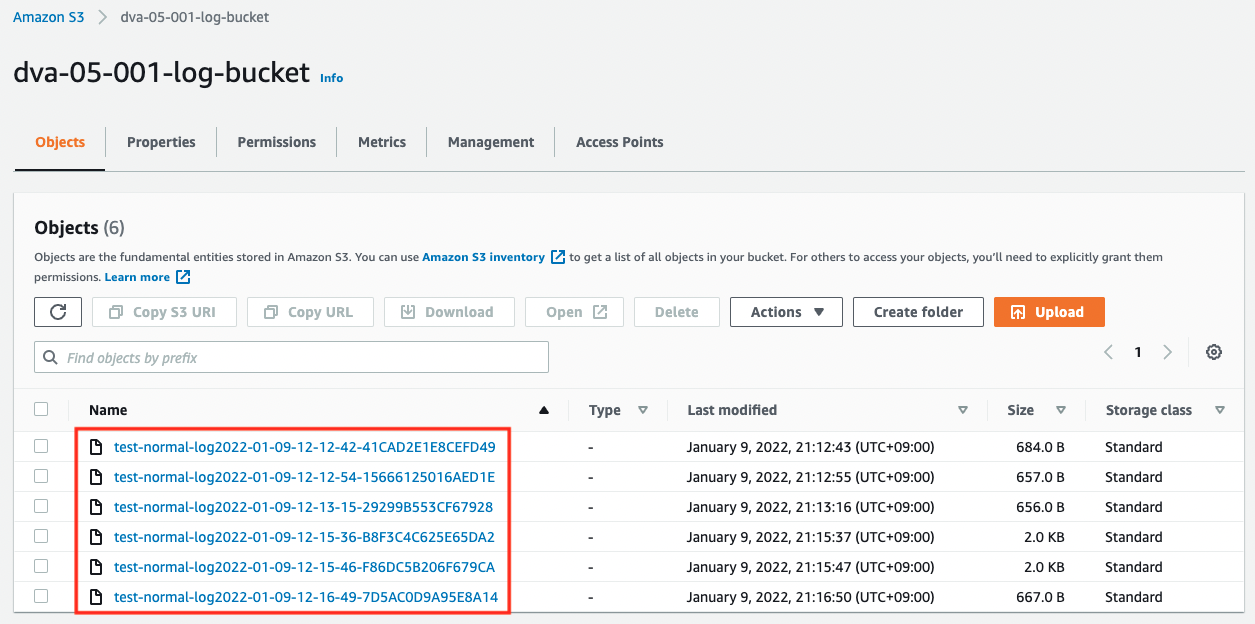Select checkbox for log ending E8A14
The image size is (1255, 624).
click(41, 597)
